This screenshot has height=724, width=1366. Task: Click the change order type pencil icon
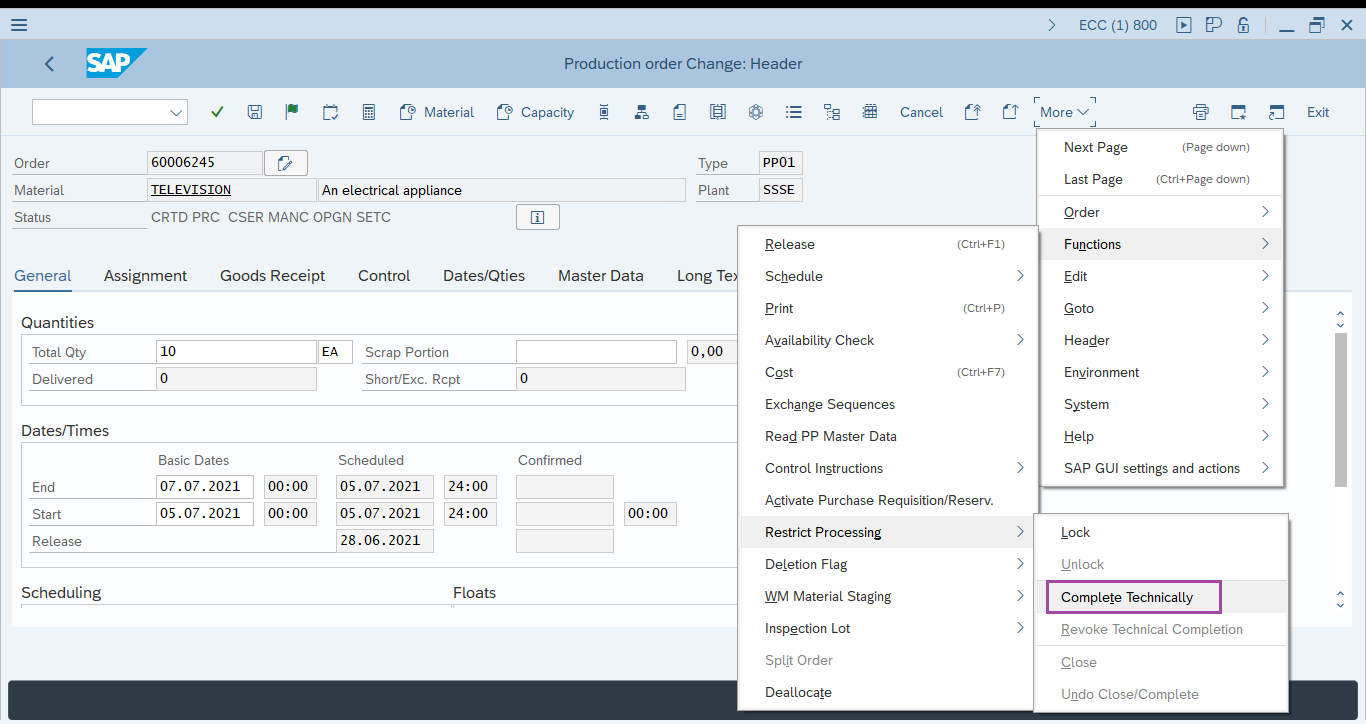[x=286, y=163]
